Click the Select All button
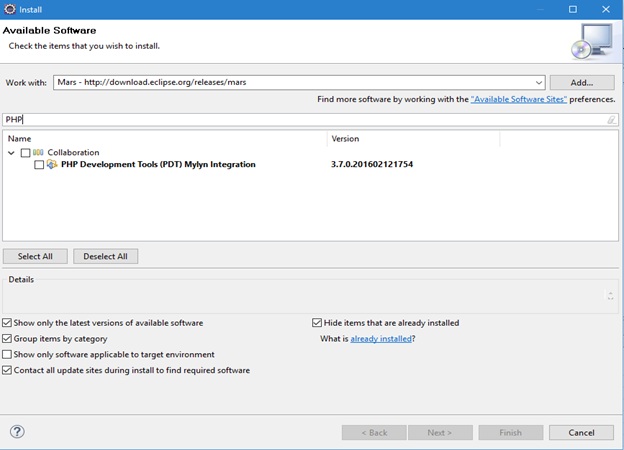 tap(35, 256)
